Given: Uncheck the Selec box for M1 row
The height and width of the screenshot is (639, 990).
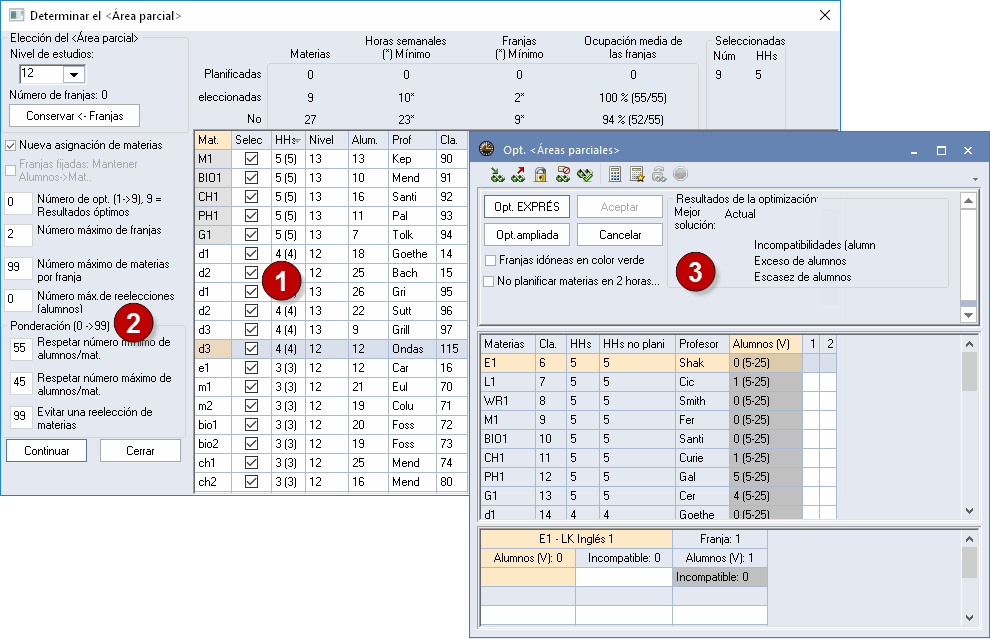Looking at the screenshot, I should 251,158.
